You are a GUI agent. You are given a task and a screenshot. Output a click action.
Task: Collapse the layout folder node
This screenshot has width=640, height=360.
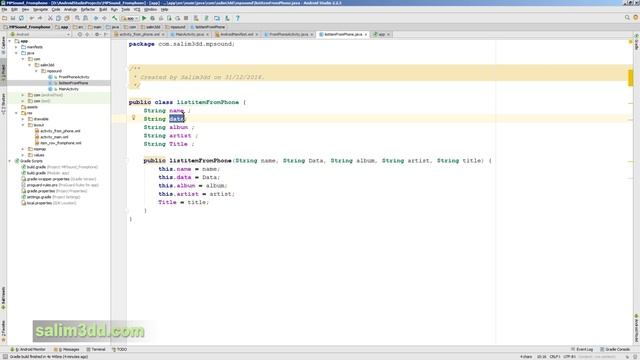pyautogui.click(x=23, y=125)
